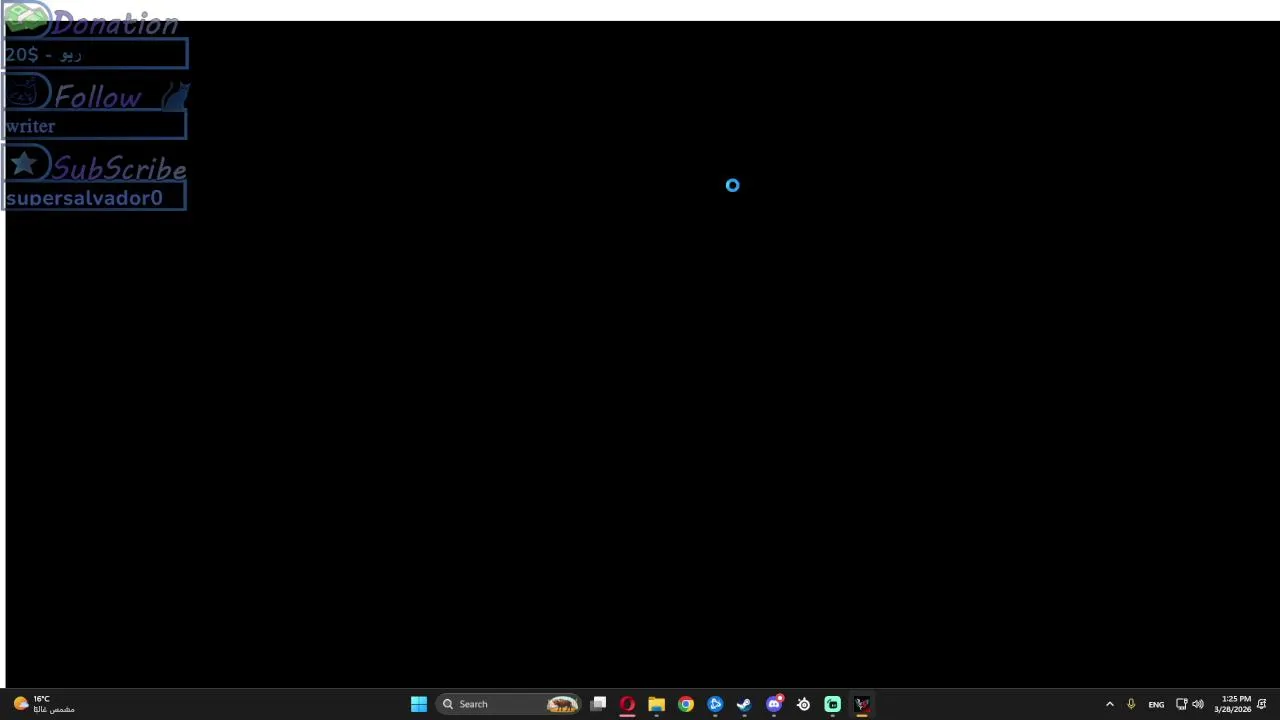Screen dimensions: 1280x720
Task: Open the clock showing 1:25 PM
Action: tap(1233, 704)
